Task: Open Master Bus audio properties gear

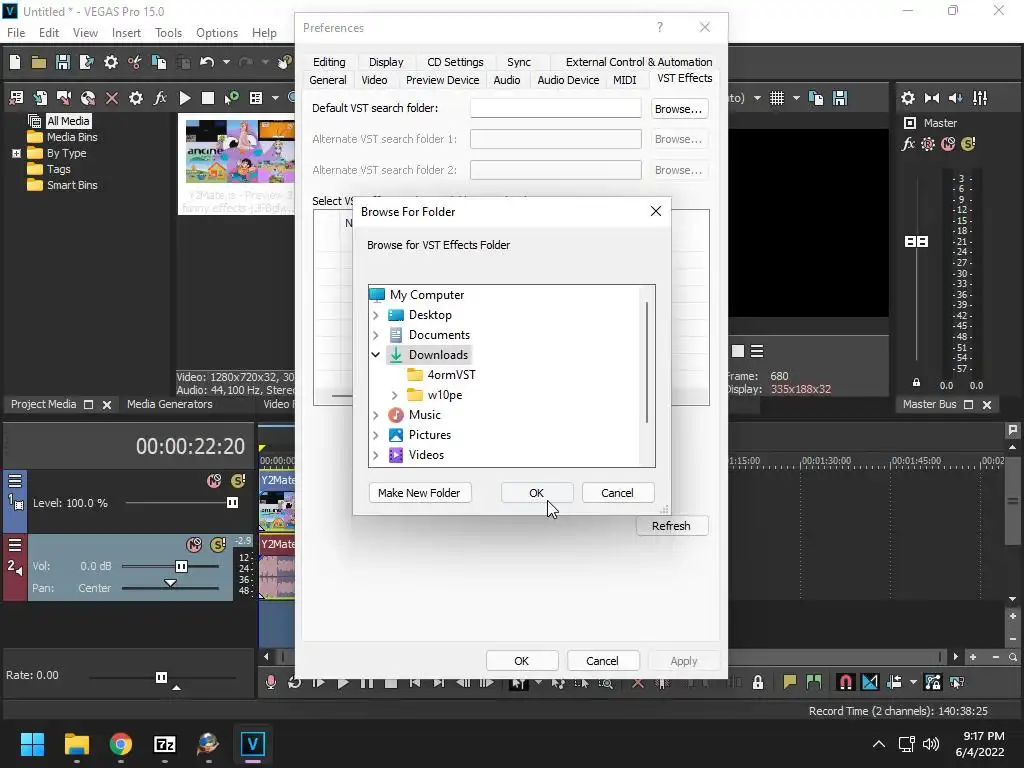Action: [908, 98]
